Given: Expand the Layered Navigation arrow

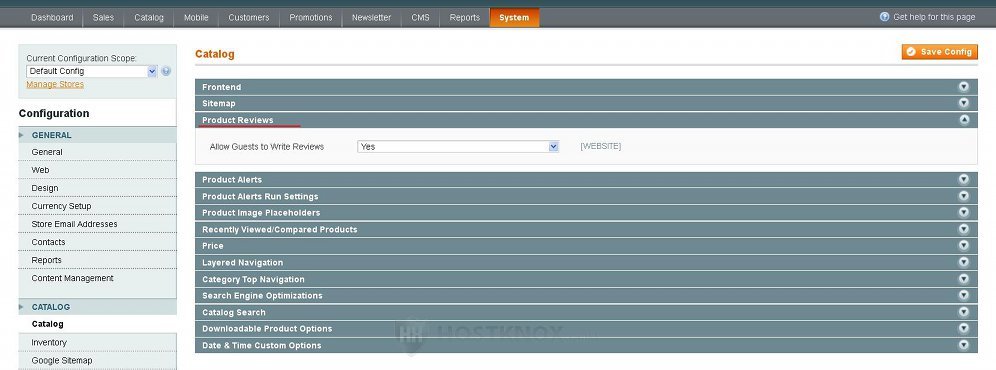Looking at the screenshot, I should [964, 262].
